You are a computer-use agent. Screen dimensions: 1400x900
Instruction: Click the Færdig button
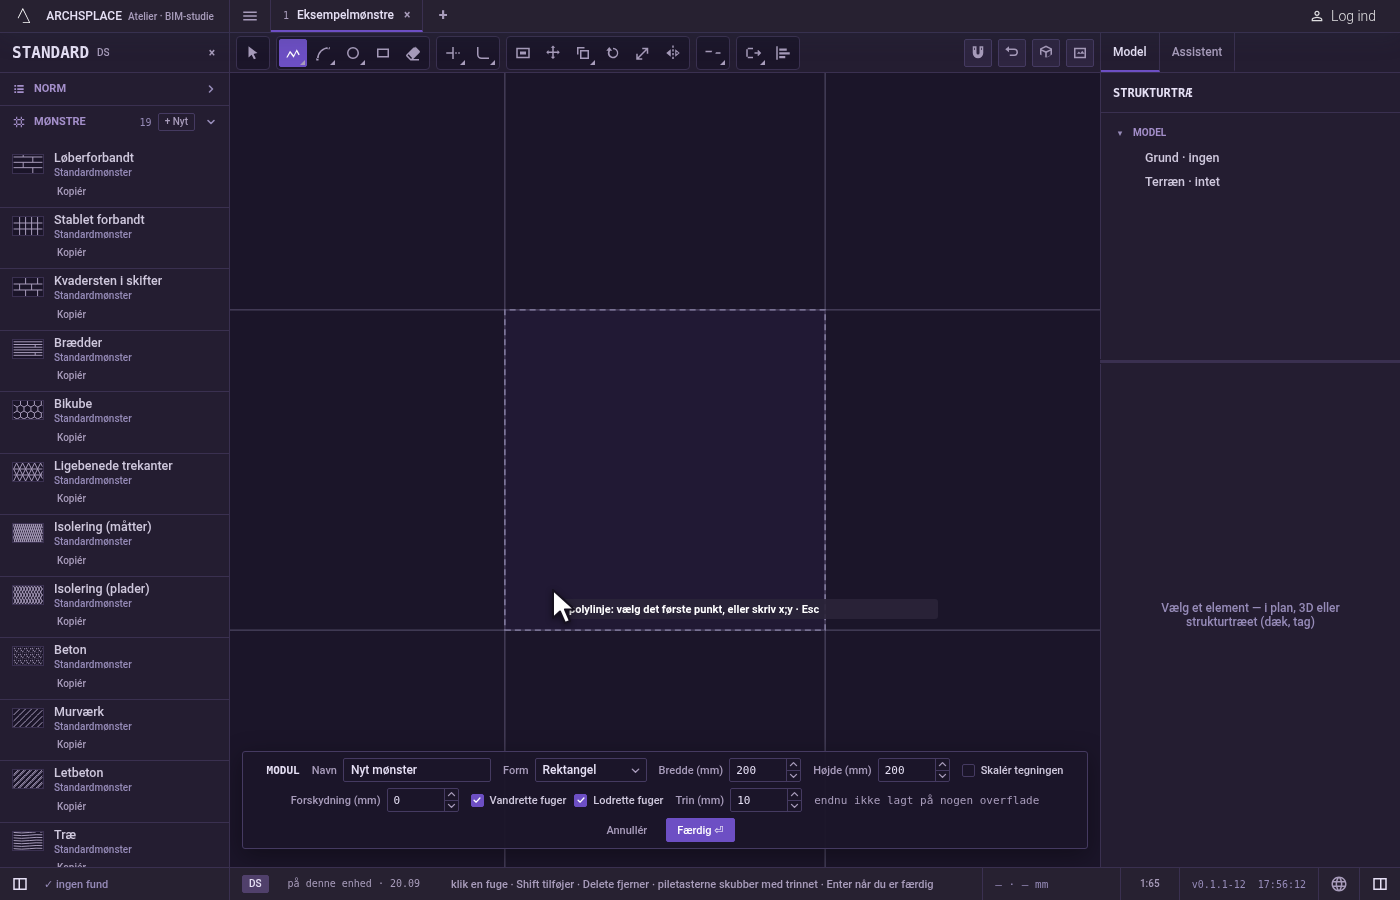click(x=700, y=830)
